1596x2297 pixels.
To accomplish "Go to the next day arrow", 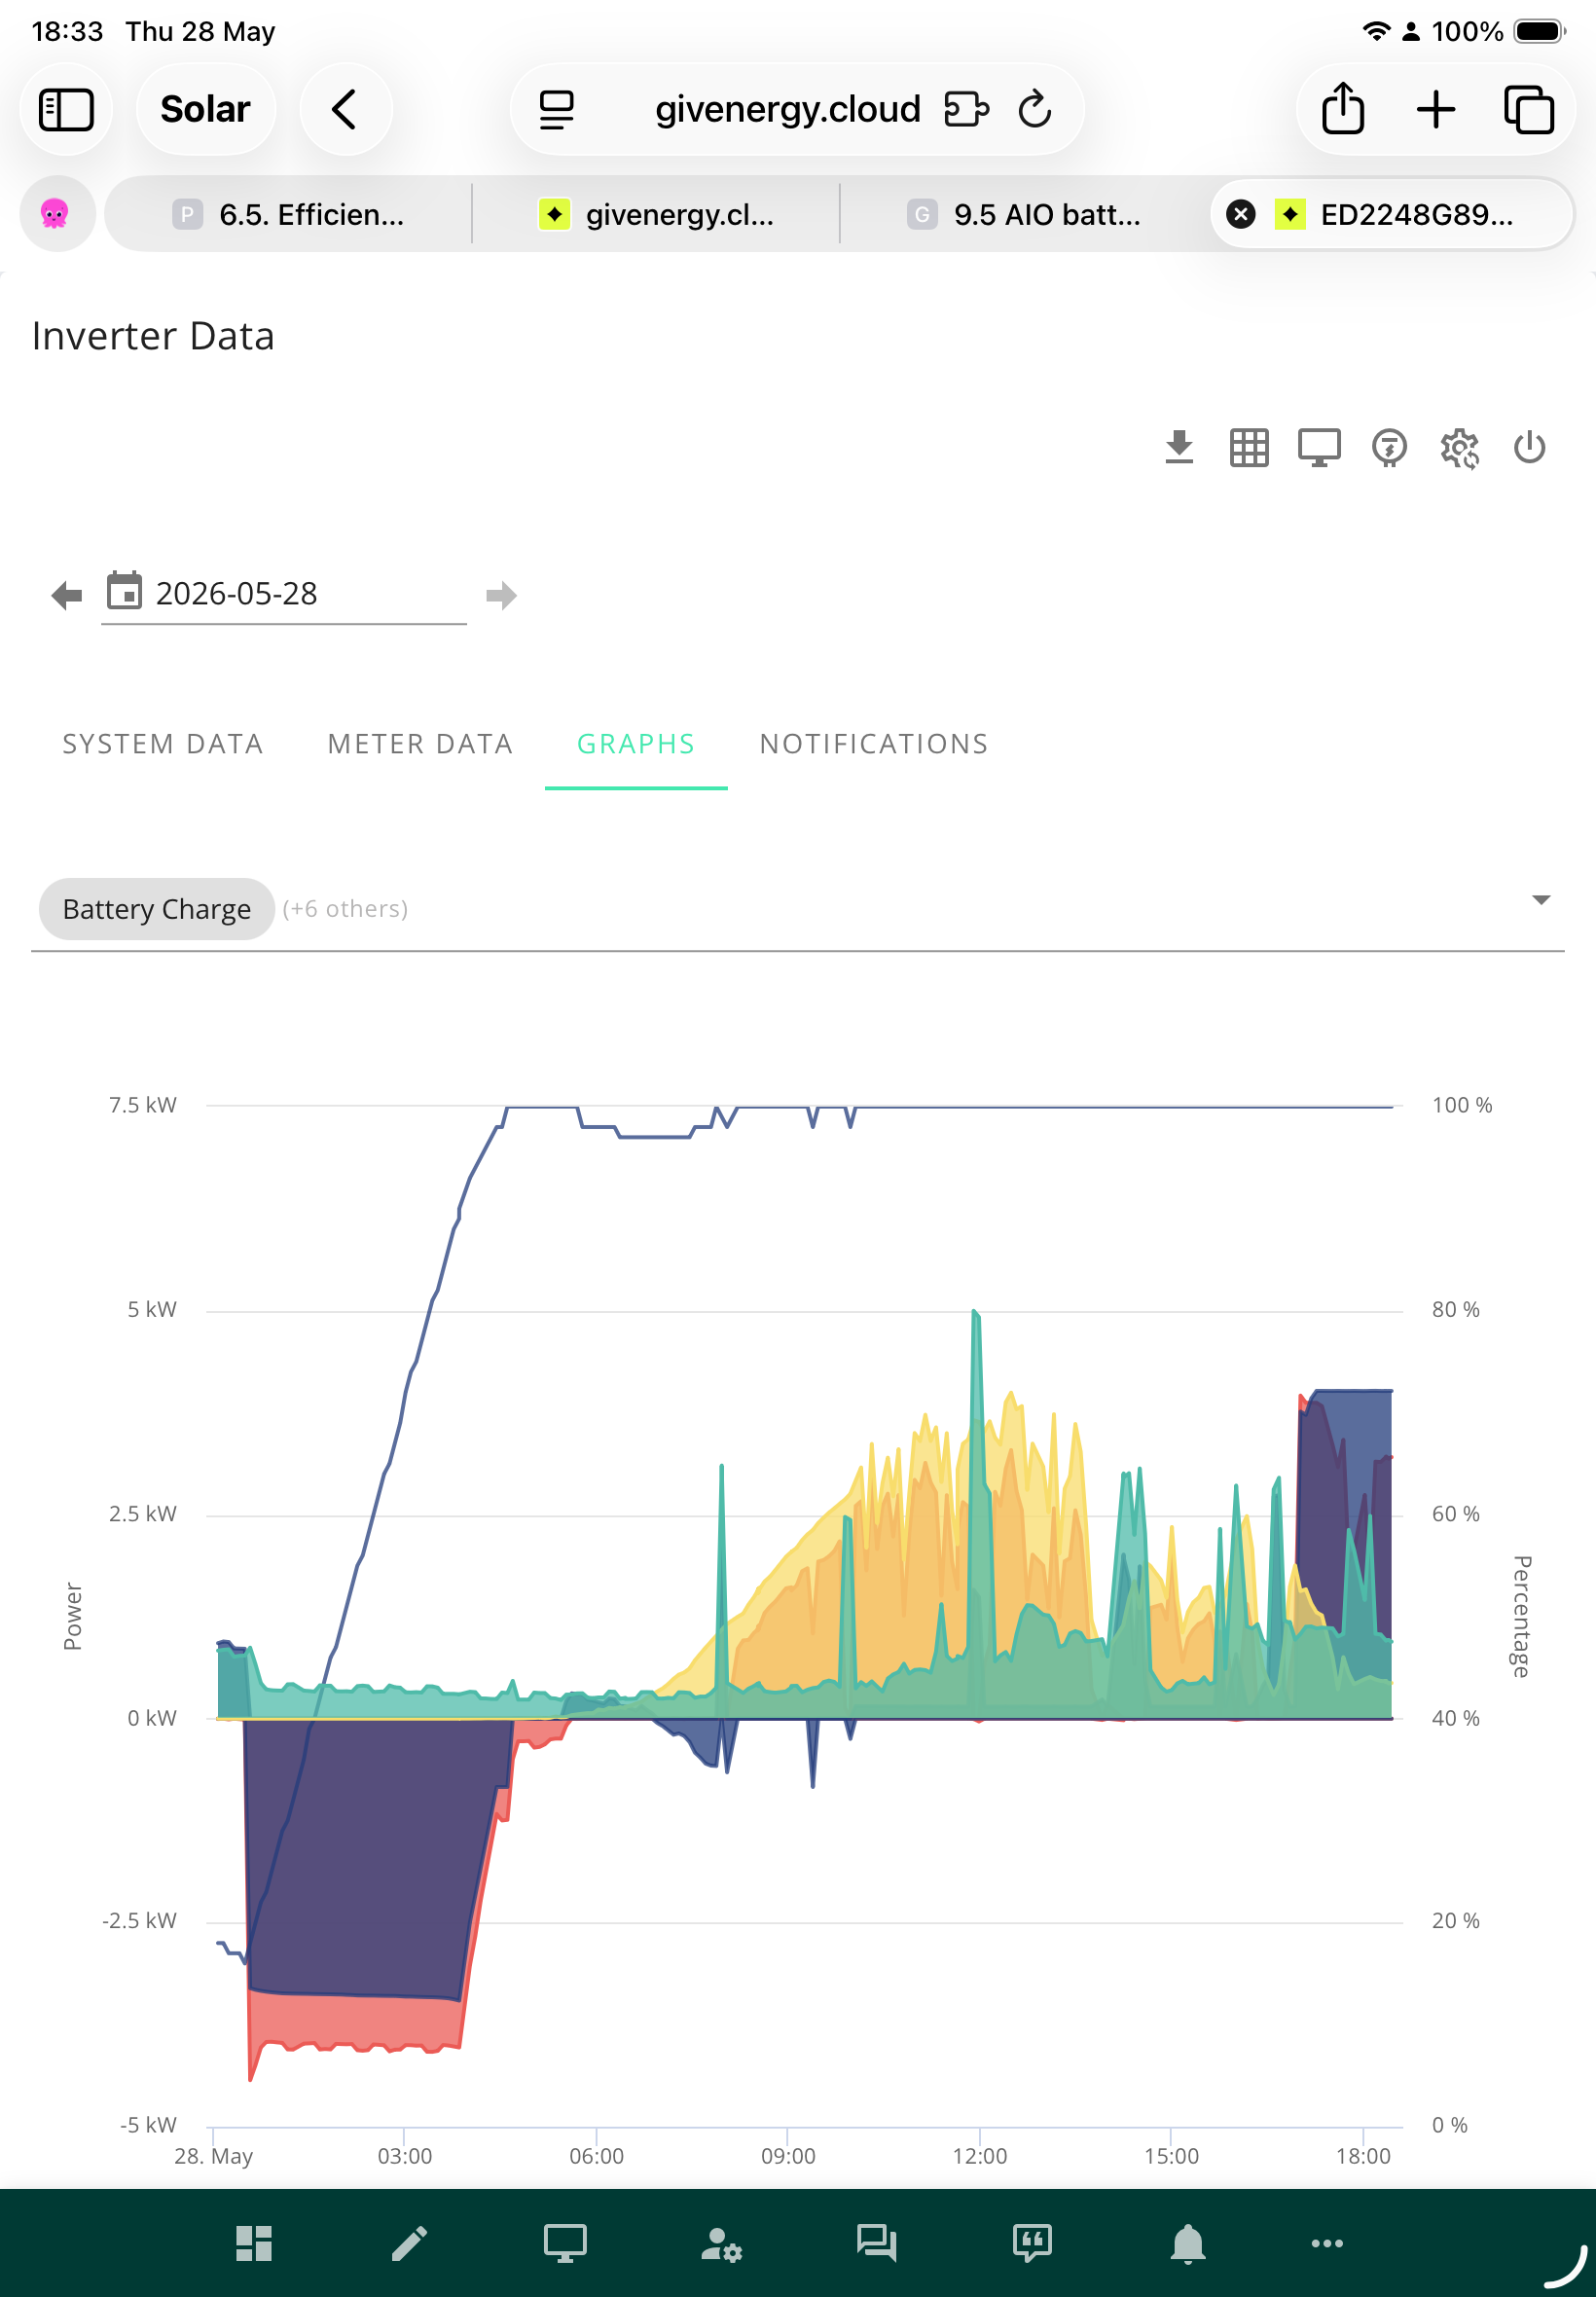I will point(501,595).
